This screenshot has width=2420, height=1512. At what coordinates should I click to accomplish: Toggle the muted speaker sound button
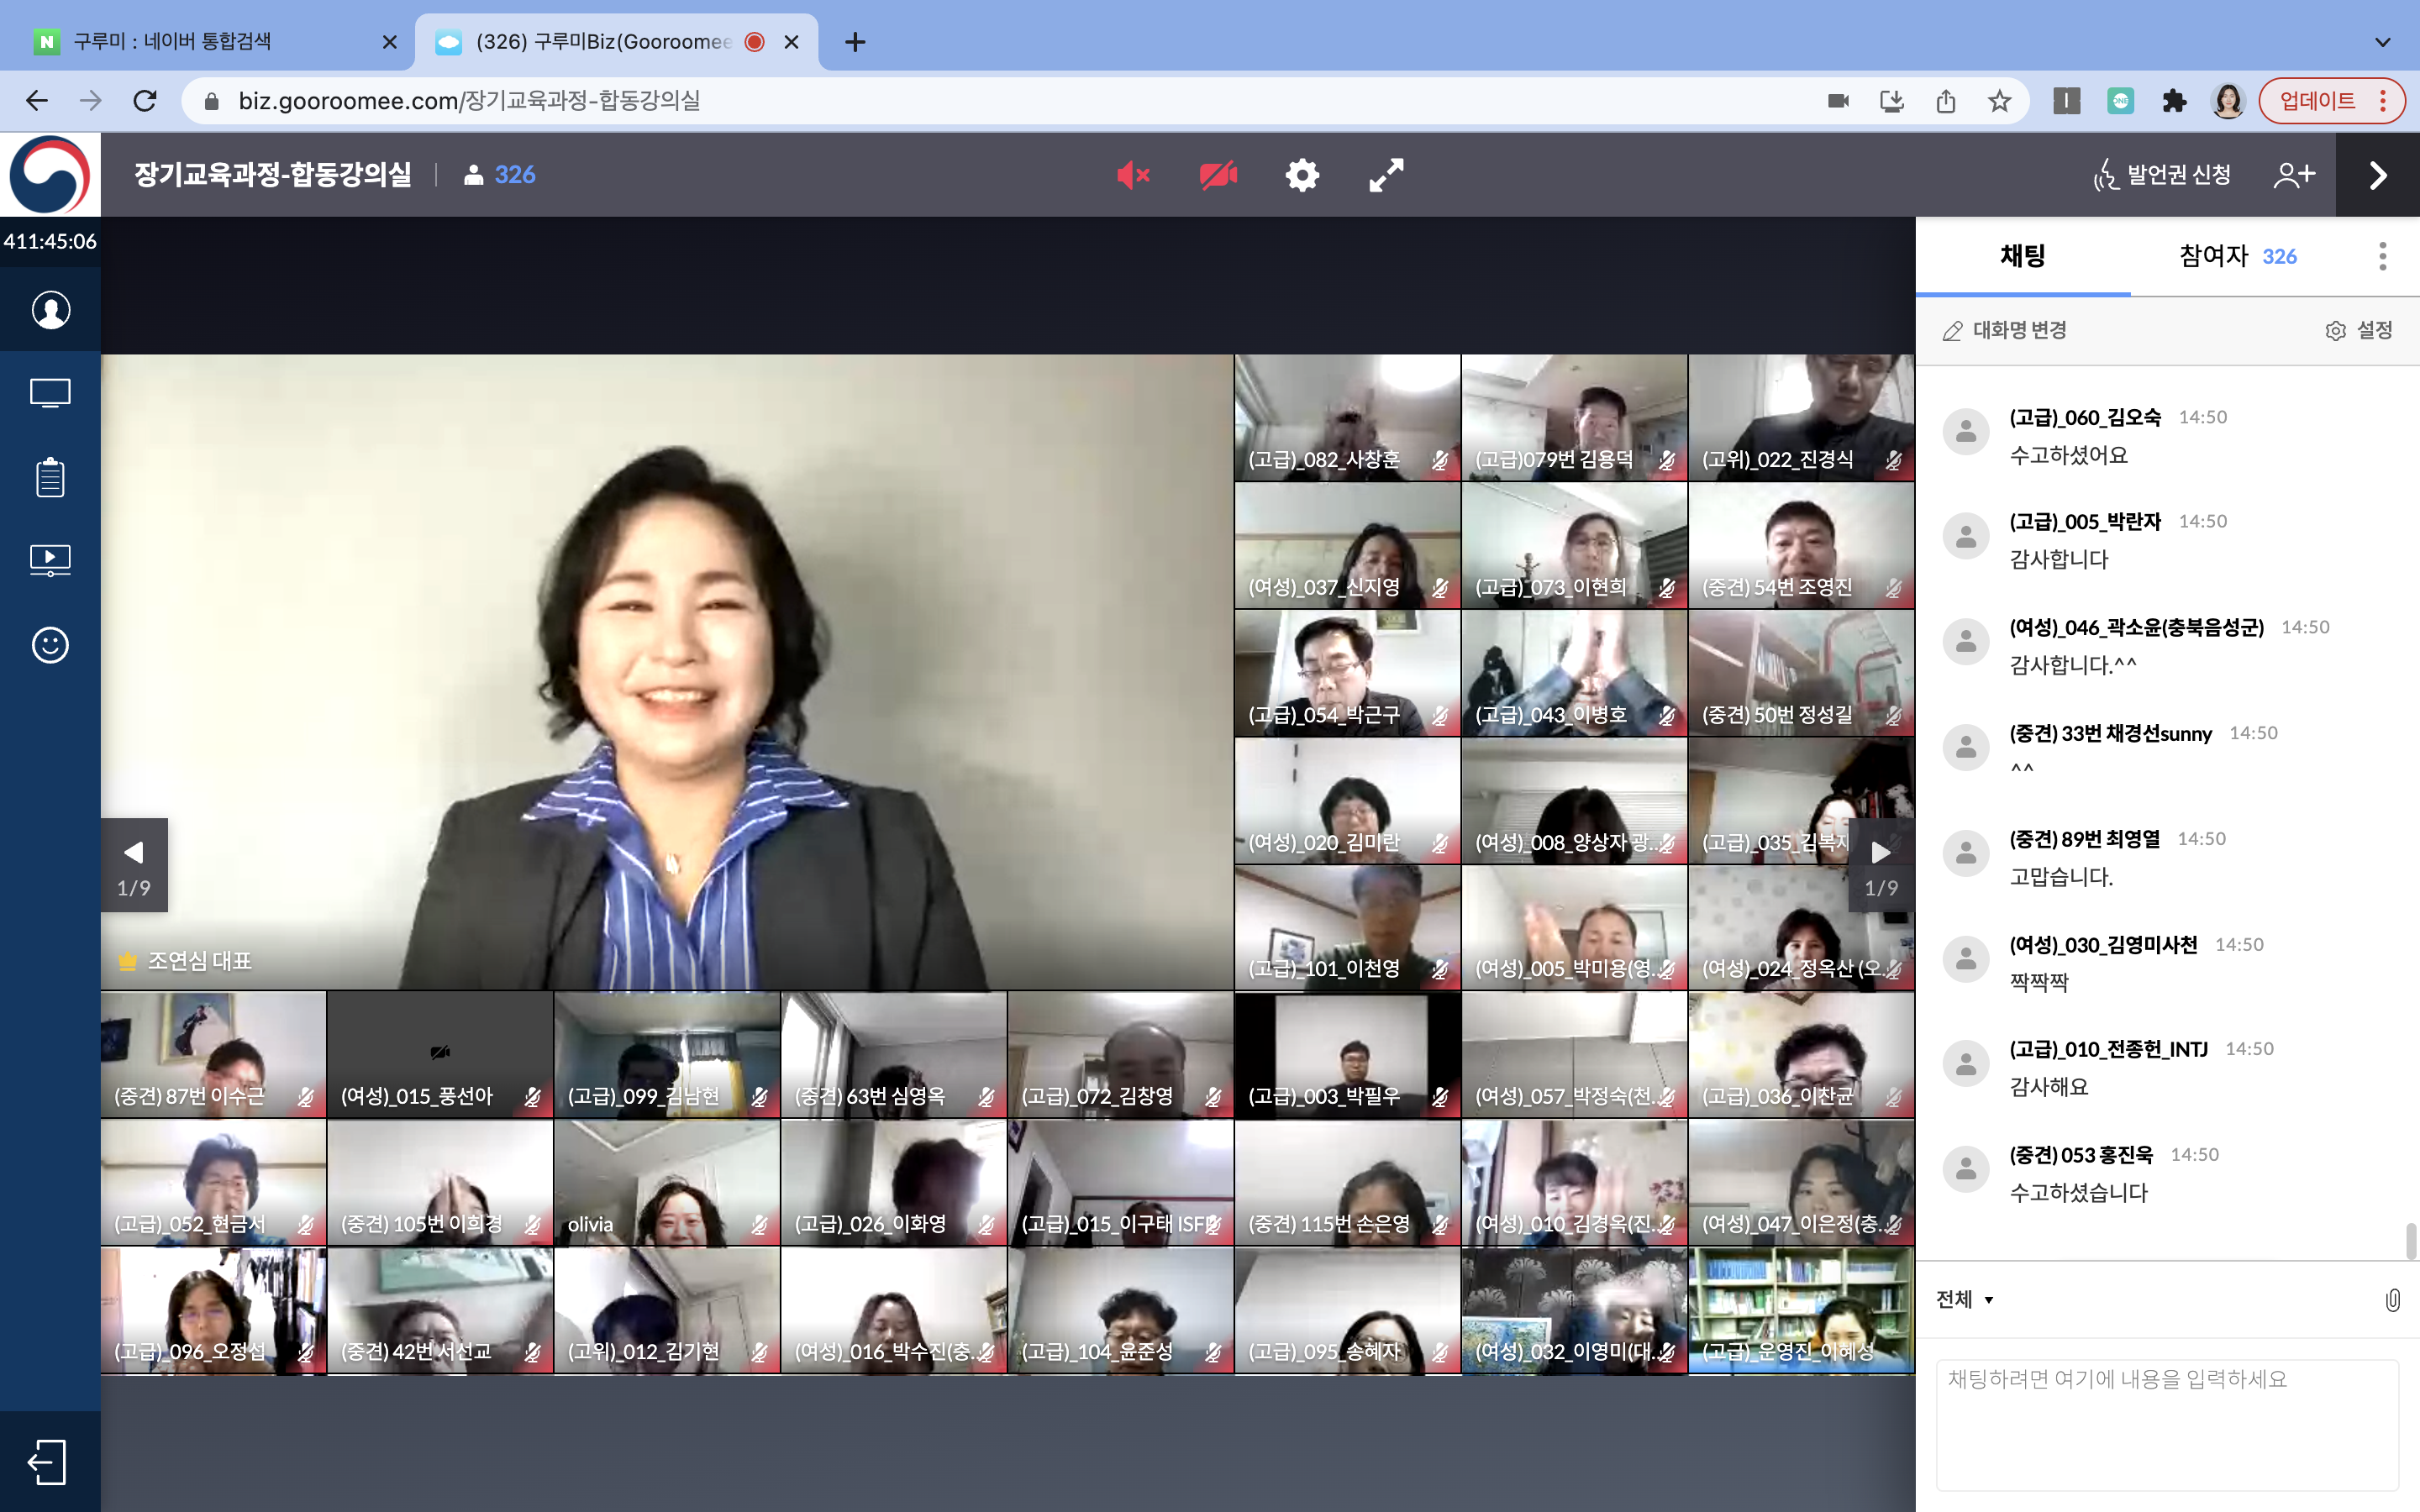(x=1133, y=175)
